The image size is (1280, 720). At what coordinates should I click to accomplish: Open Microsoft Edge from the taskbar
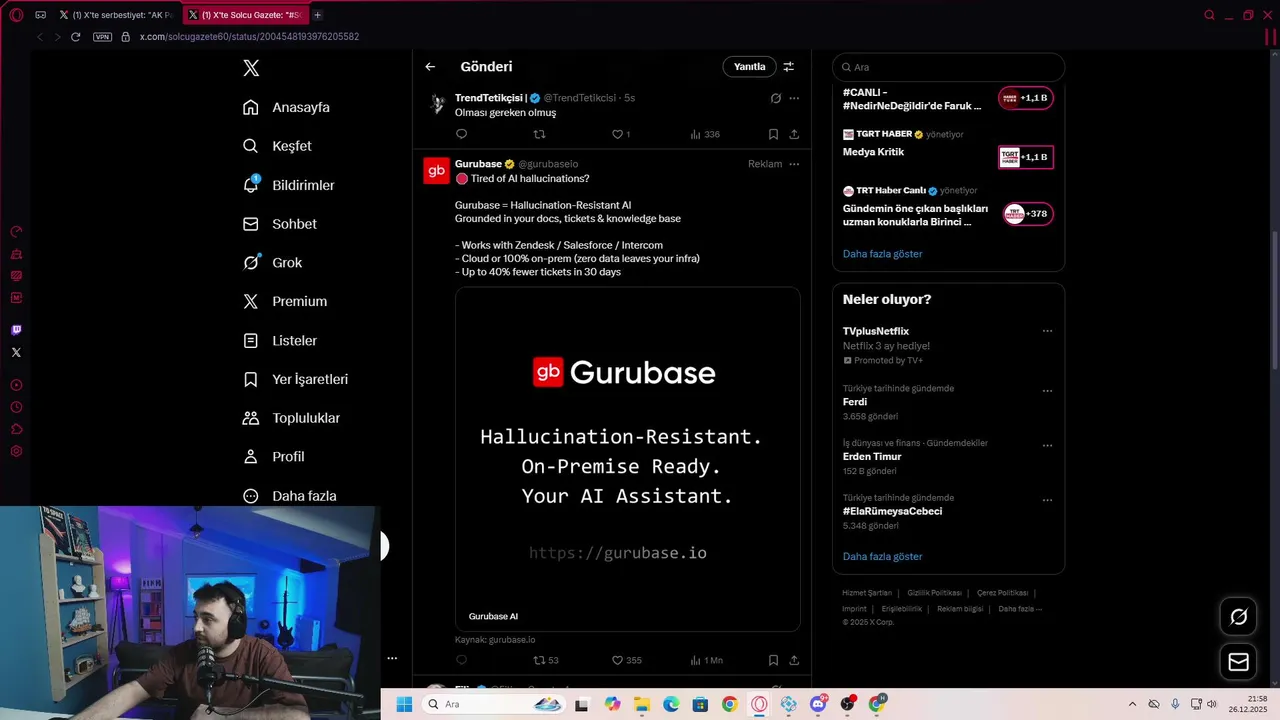coord(671,704)
